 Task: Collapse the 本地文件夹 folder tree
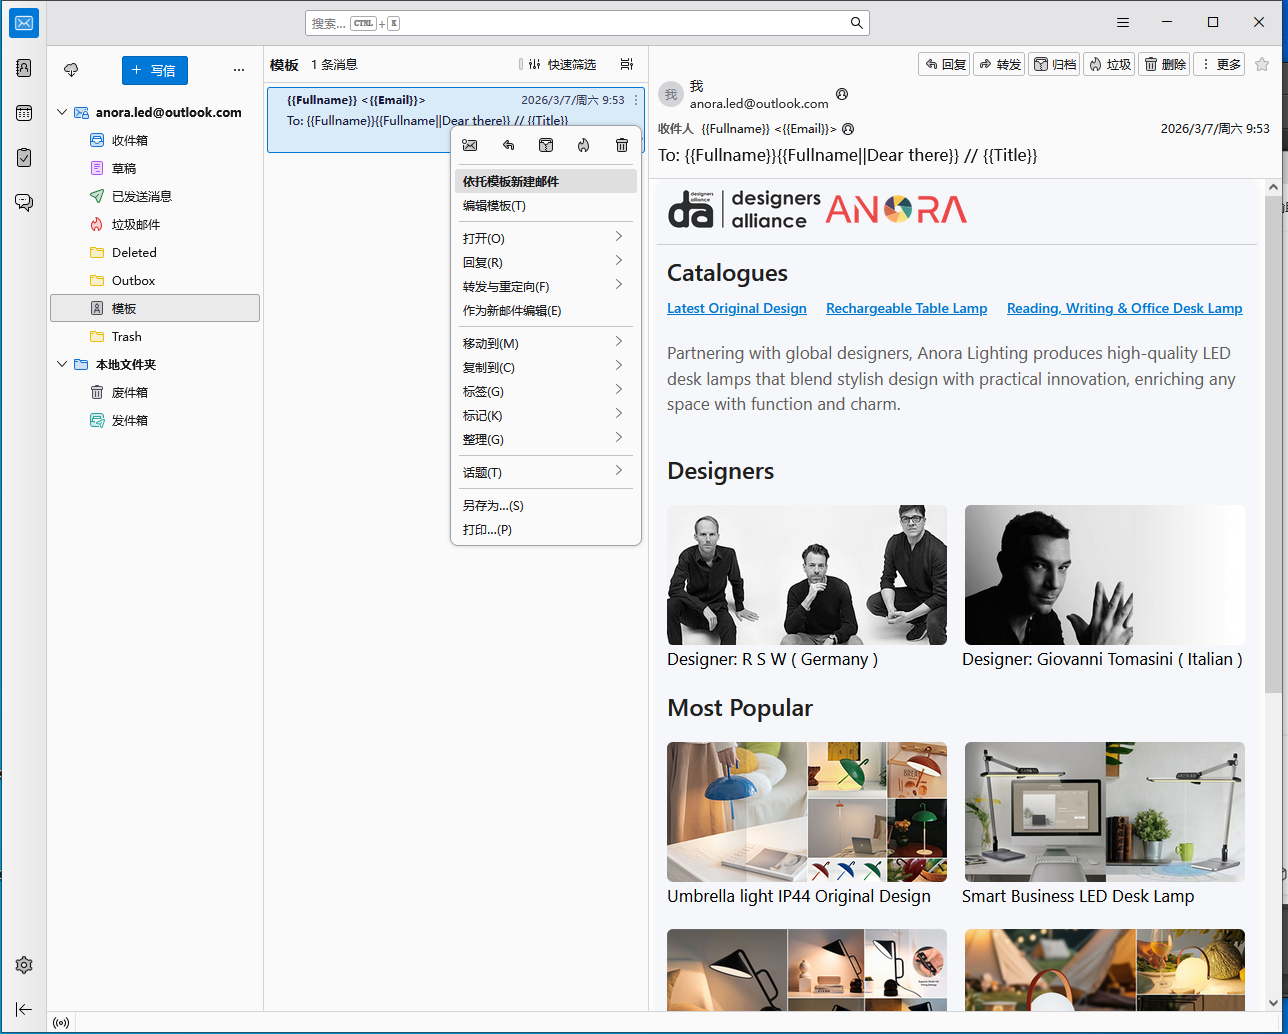click(x=62, y=365)
